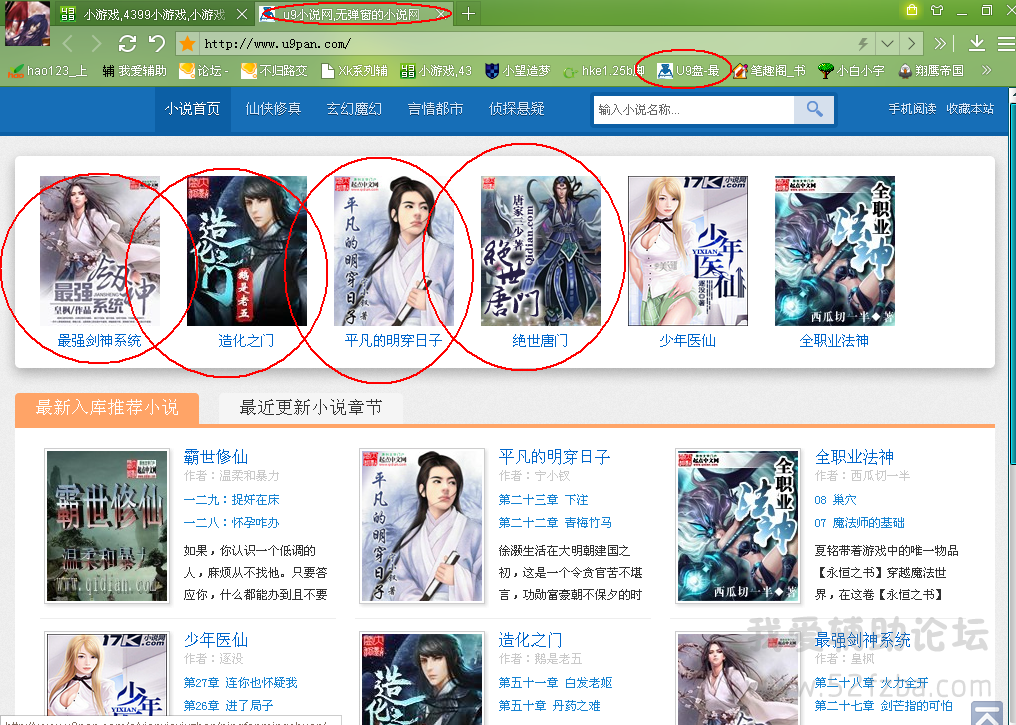Open the 霸世修仙 cover thumbnail
Viewport: 1016px width, 725px height.
[107, 526]
